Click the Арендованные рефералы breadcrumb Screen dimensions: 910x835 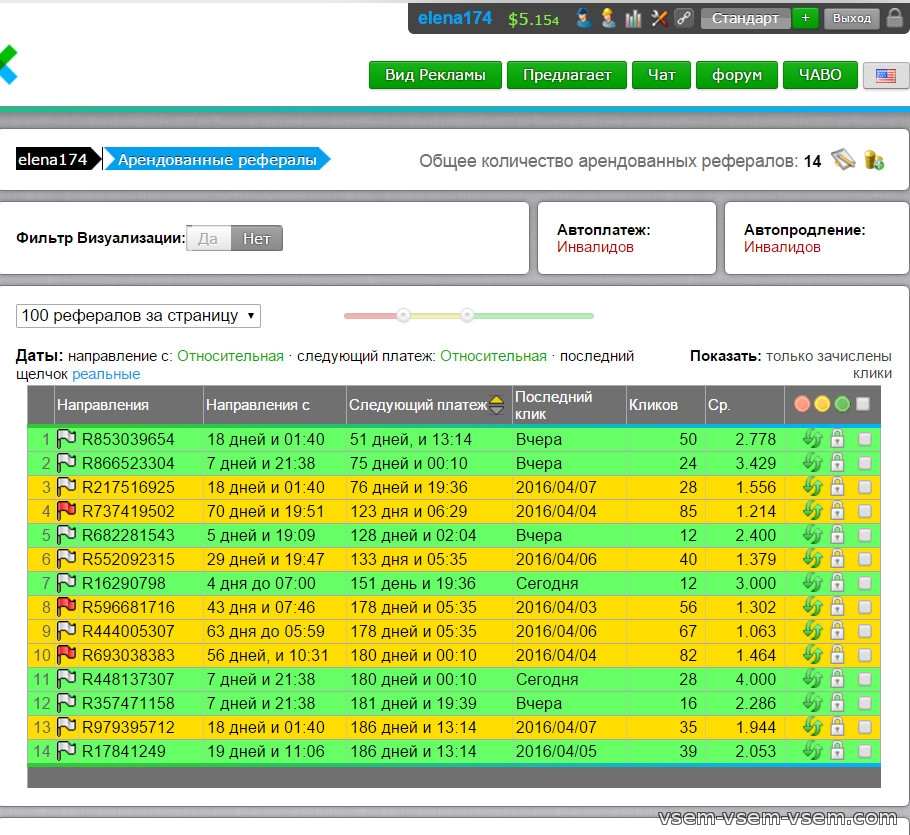click(x=217, y=160)
